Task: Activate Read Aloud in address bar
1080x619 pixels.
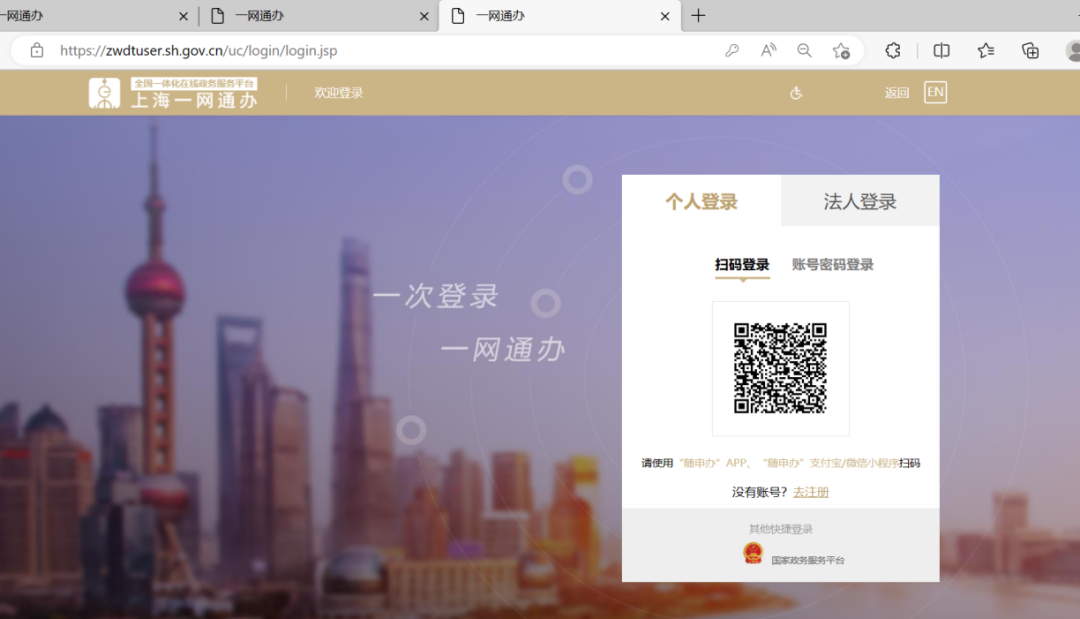Action: (768, 50)
